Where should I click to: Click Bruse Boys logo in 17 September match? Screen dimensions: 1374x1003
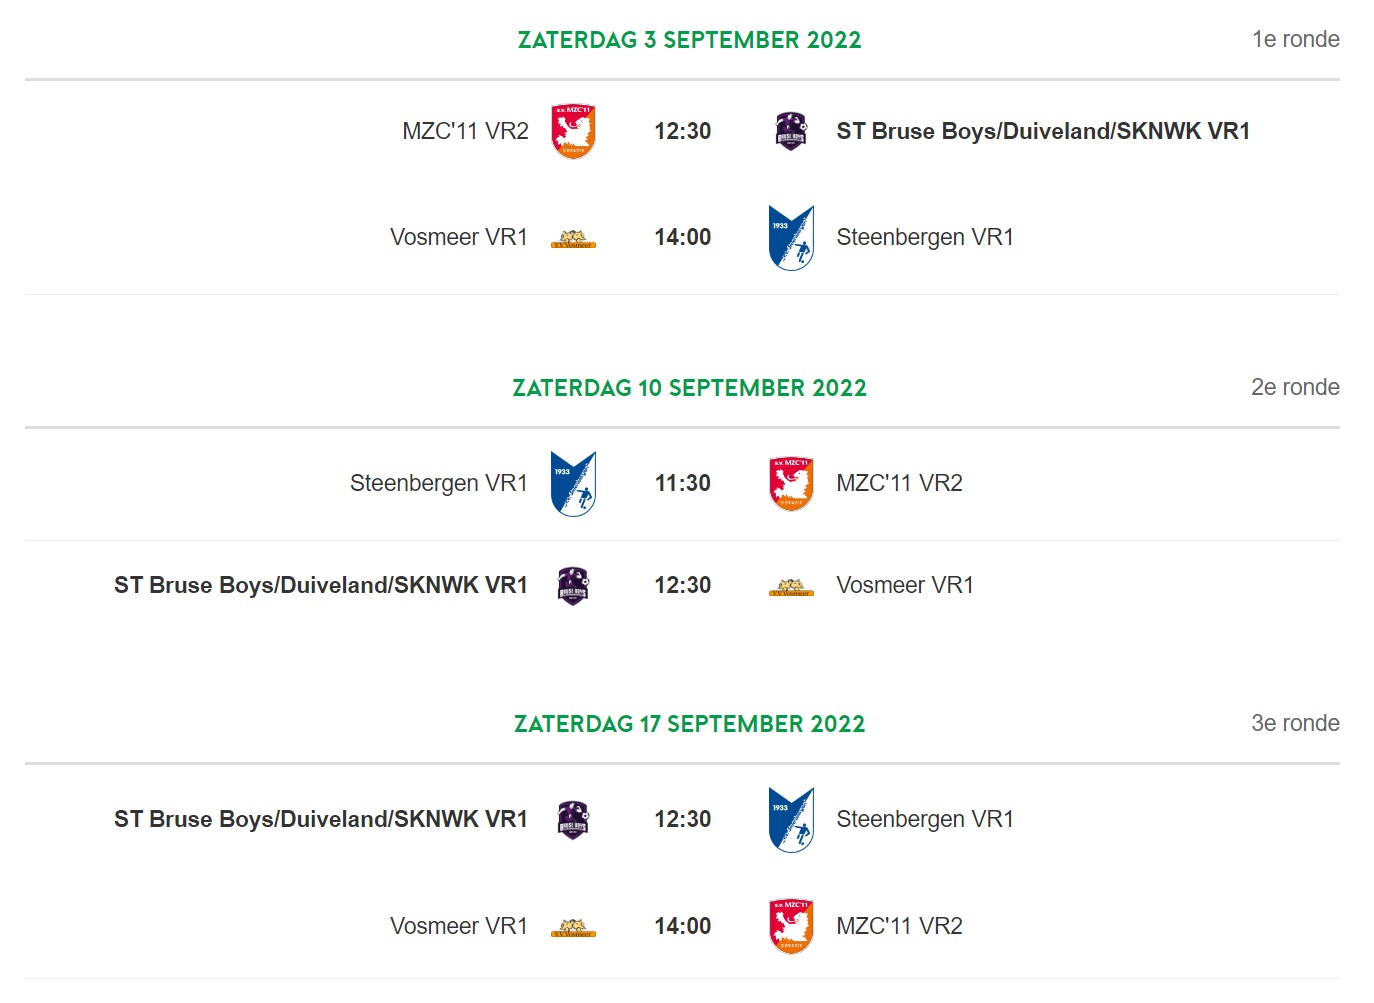point(573,819)
